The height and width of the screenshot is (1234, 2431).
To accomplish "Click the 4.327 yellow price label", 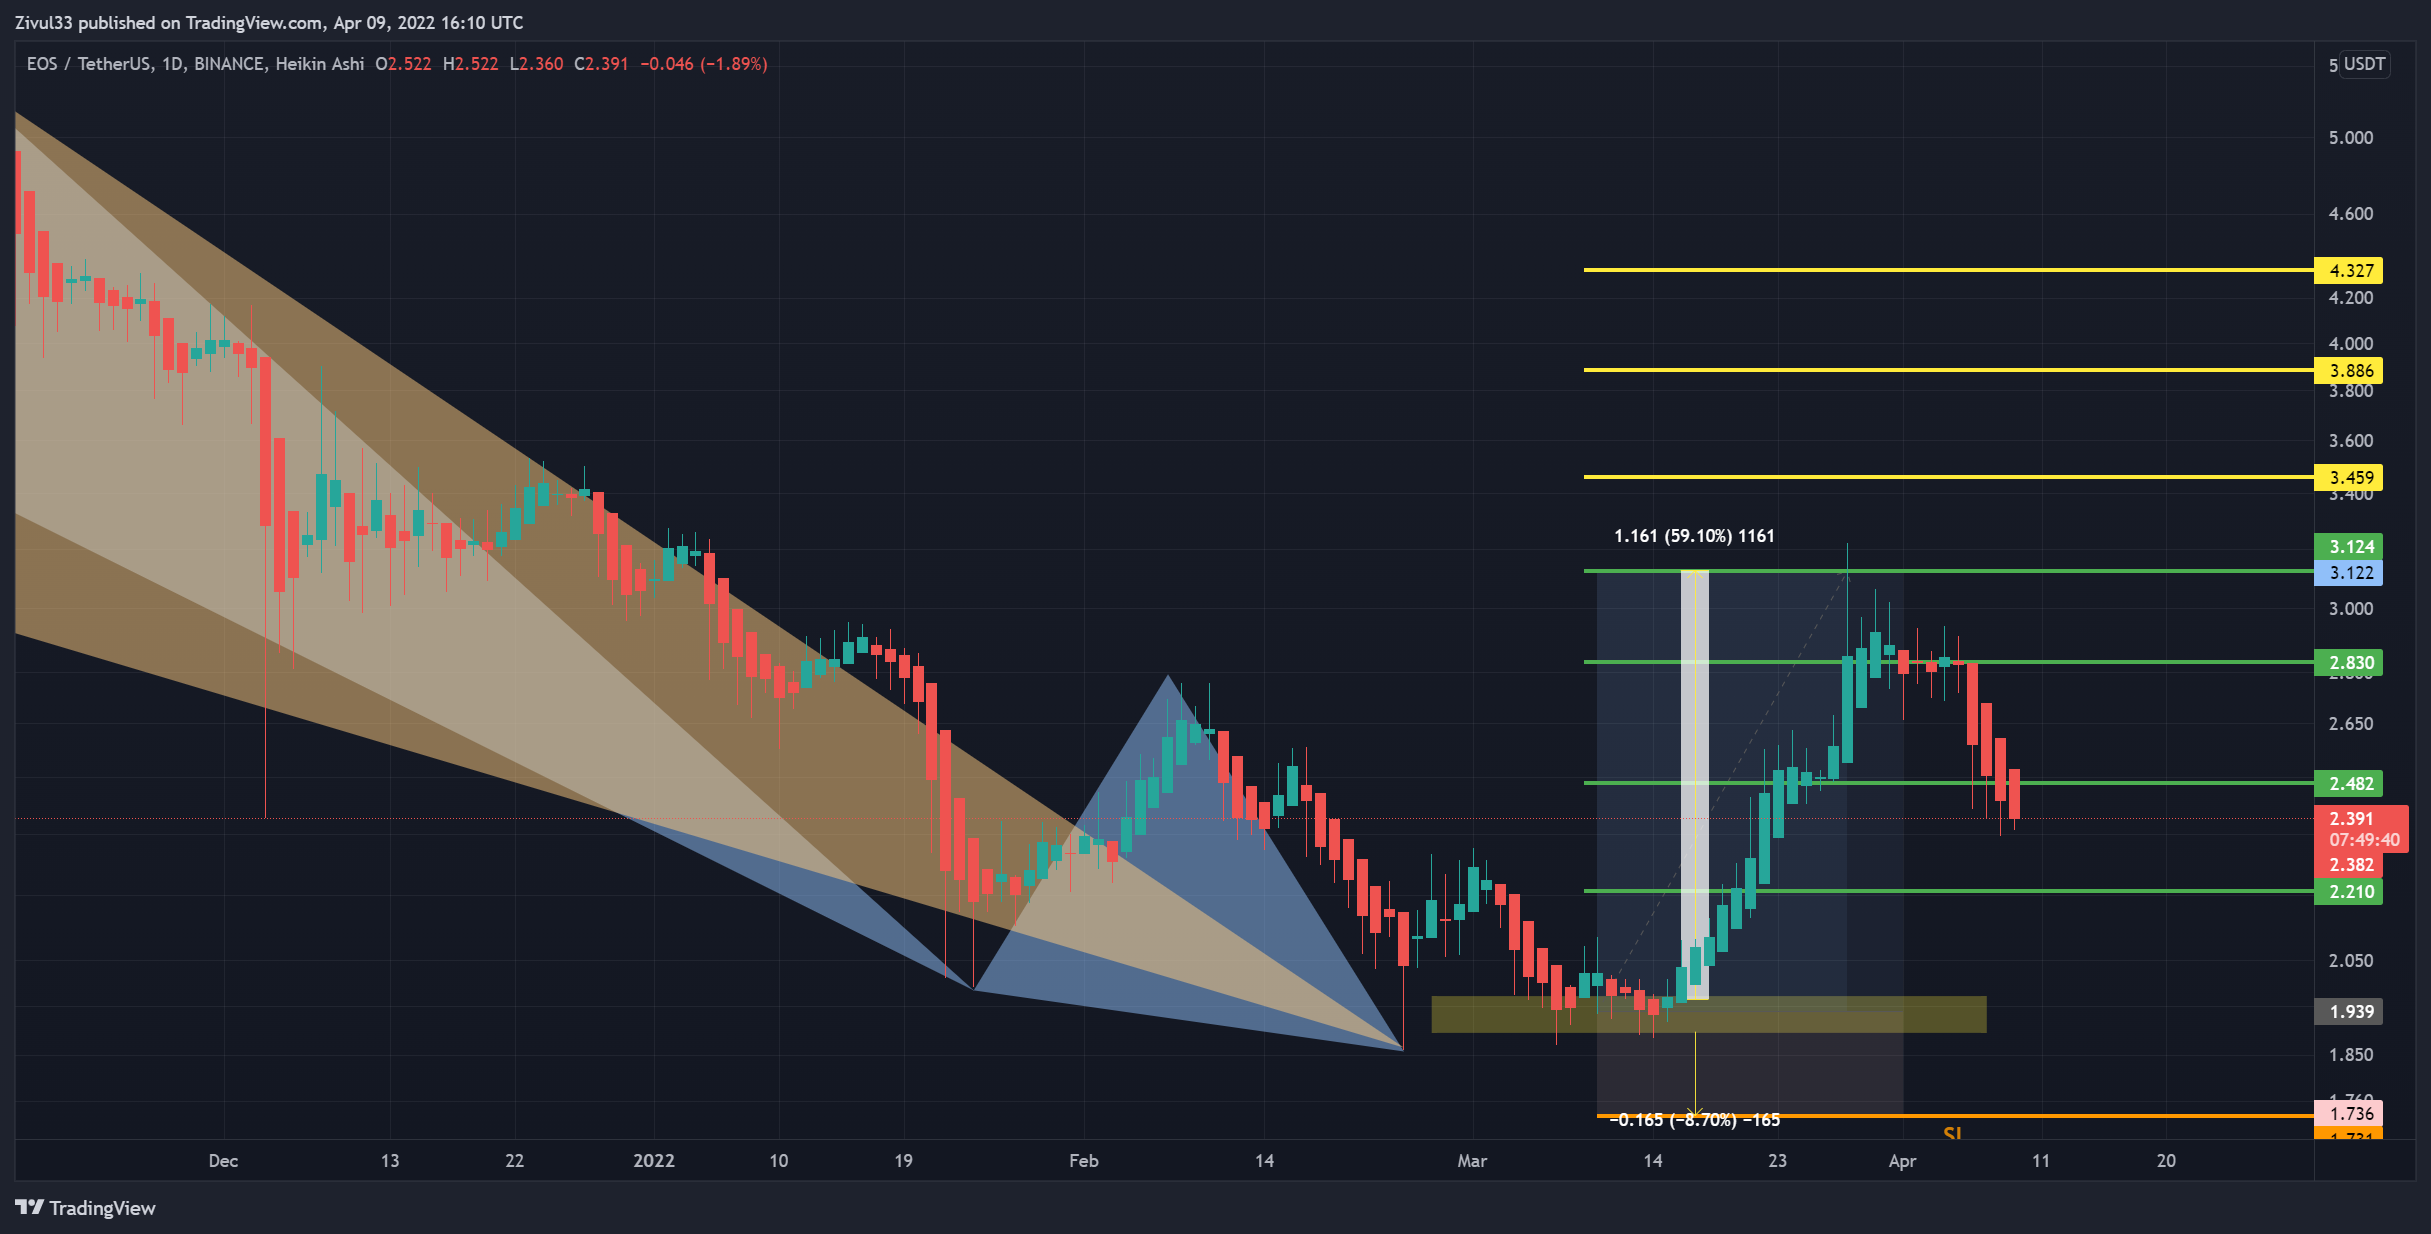I will [x=2349, y=270].
